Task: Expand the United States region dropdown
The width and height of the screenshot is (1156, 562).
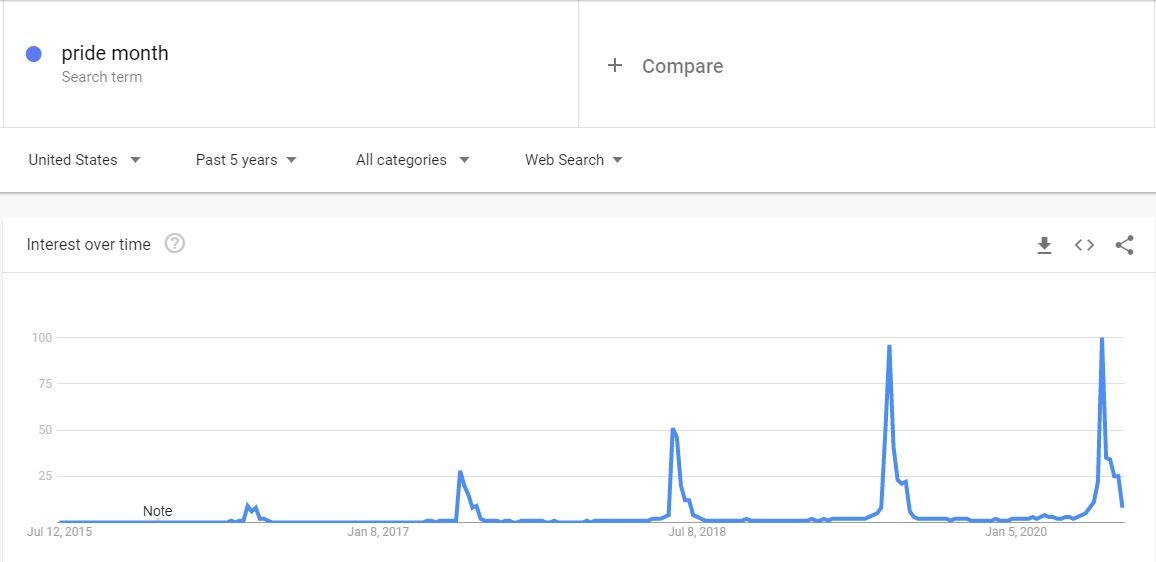Action: 84,160
